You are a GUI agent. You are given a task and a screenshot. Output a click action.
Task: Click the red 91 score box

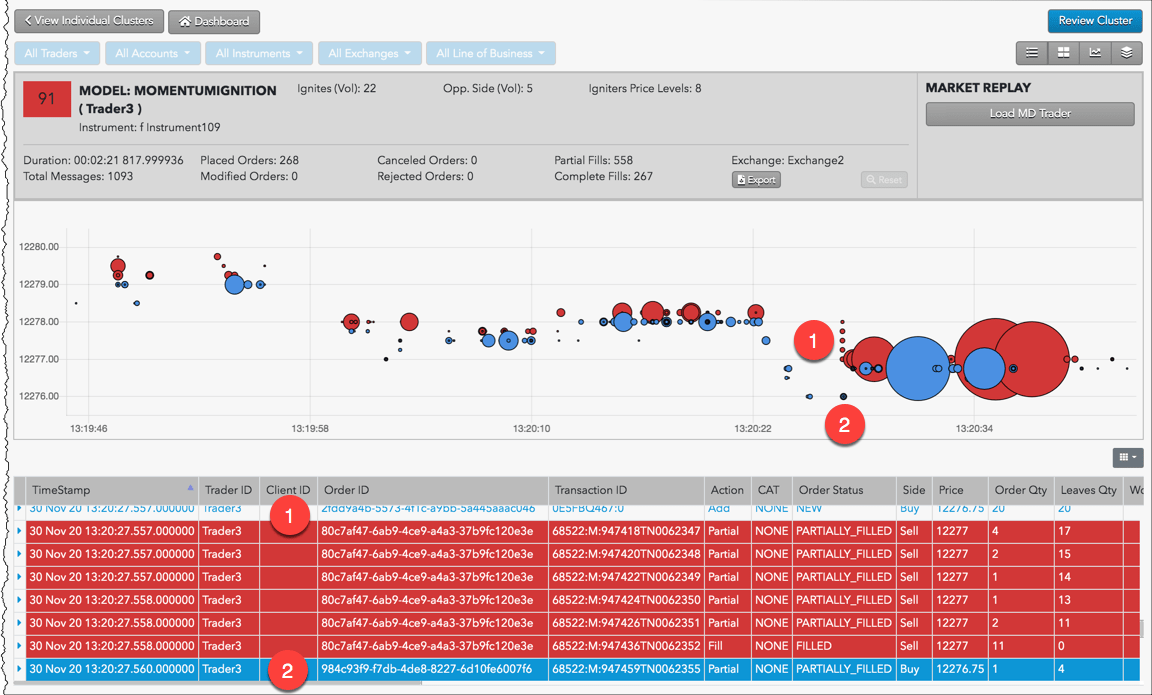(47, 99)
